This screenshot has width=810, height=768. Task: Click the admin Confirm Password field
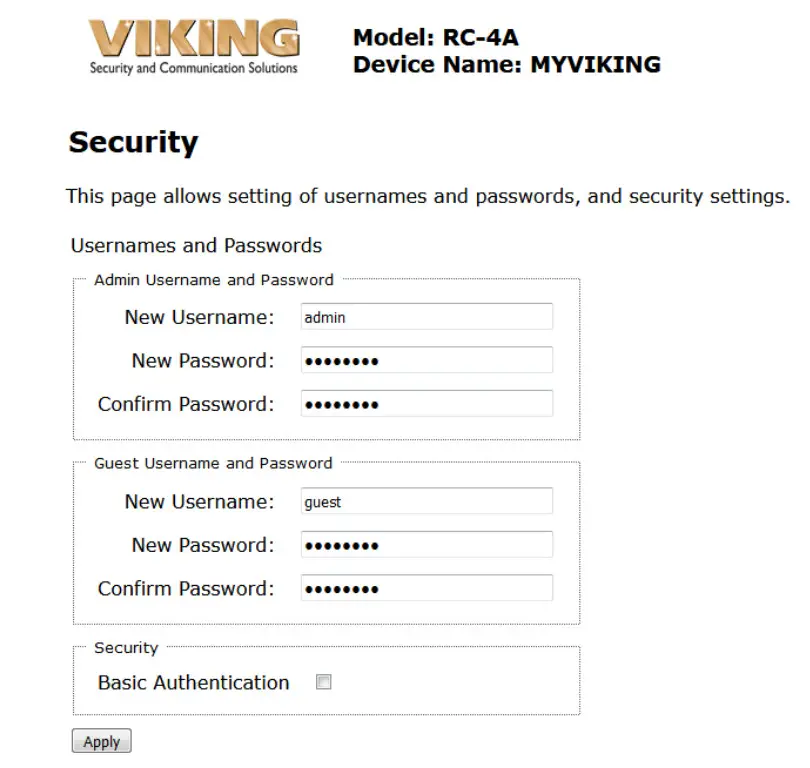427,402
